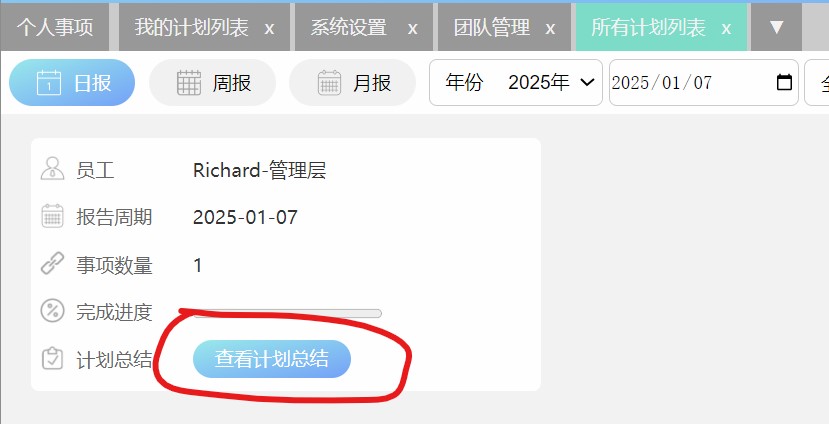The height and width of the screenshot is (424, 829).
Task: Select the 日报 daily report view
Action: point(72,82)
